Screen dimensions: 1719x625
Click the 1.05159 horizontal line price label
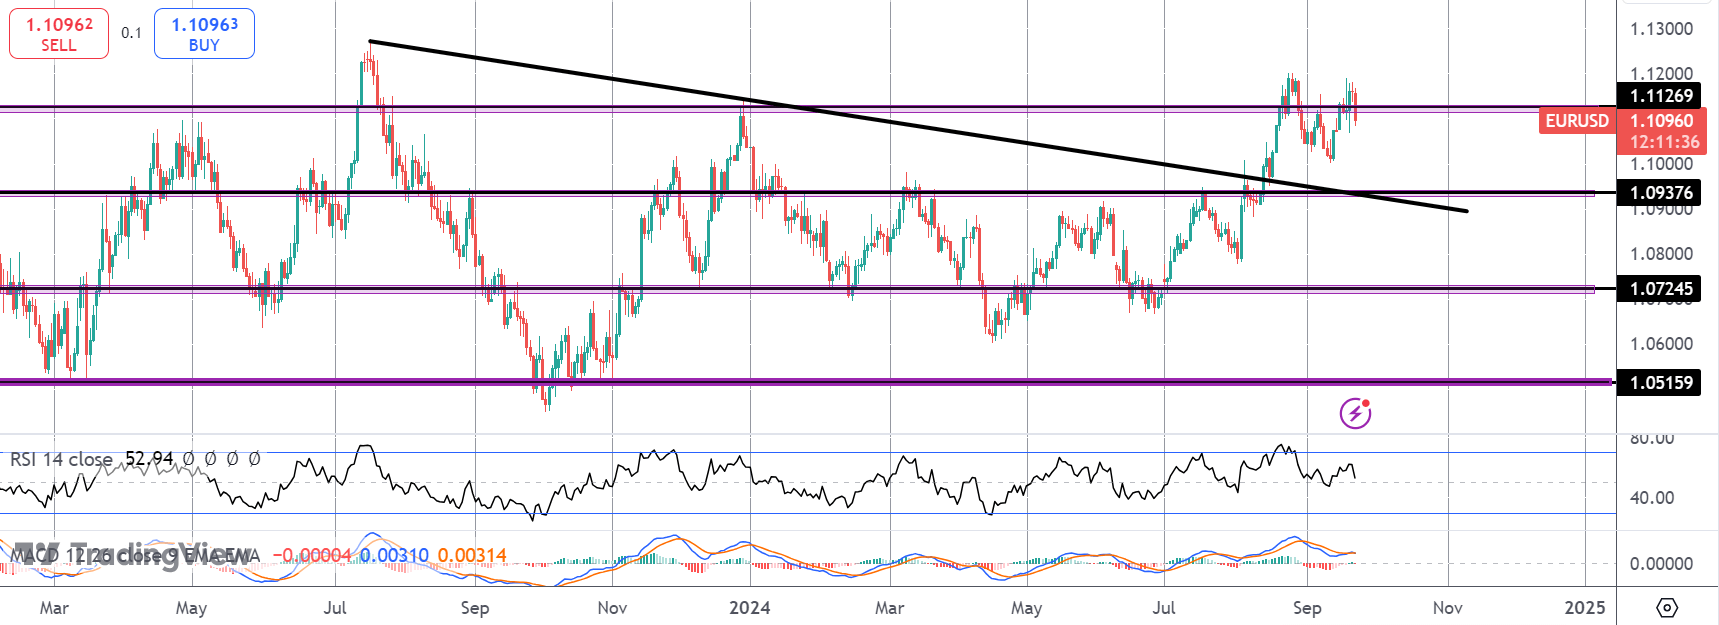point(1659,382)
